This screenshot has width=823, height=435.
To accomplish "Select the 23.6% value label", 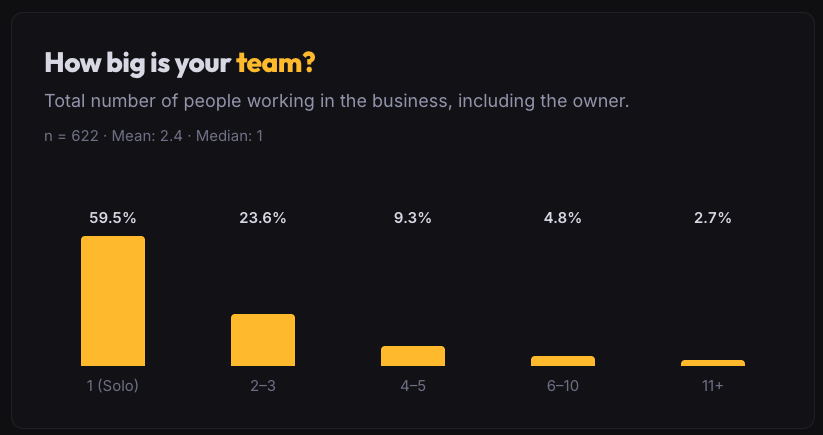I will pos(263,218).
